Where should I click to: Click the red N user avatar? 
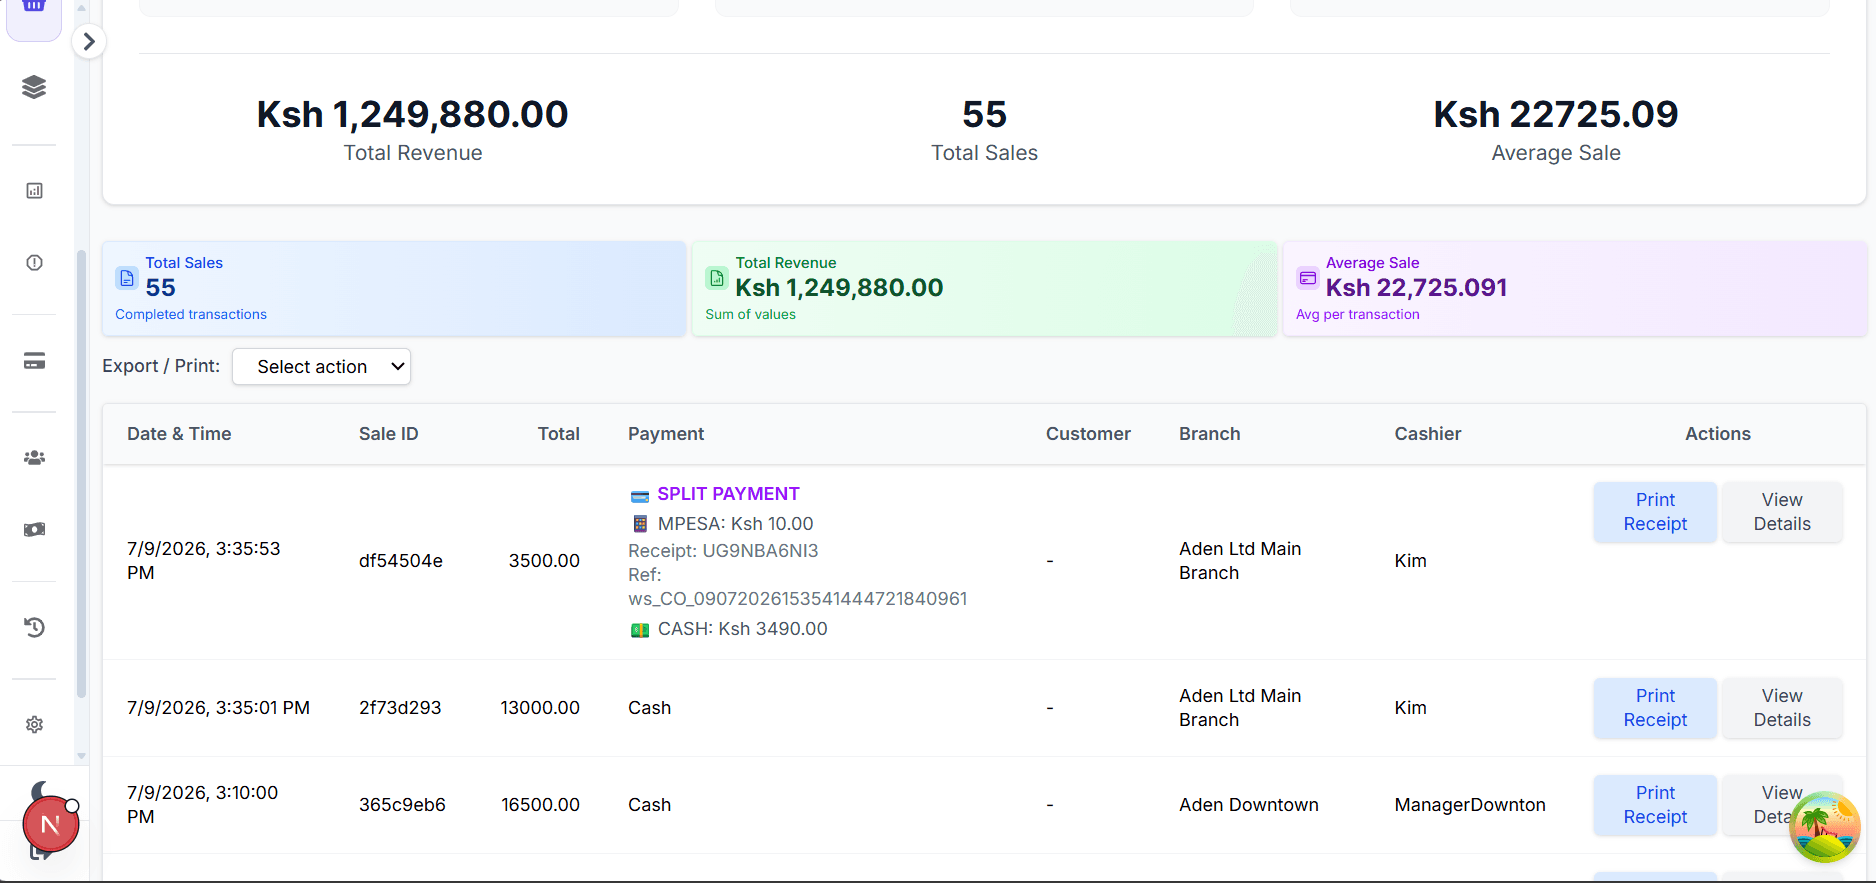(x=50, y=825)
